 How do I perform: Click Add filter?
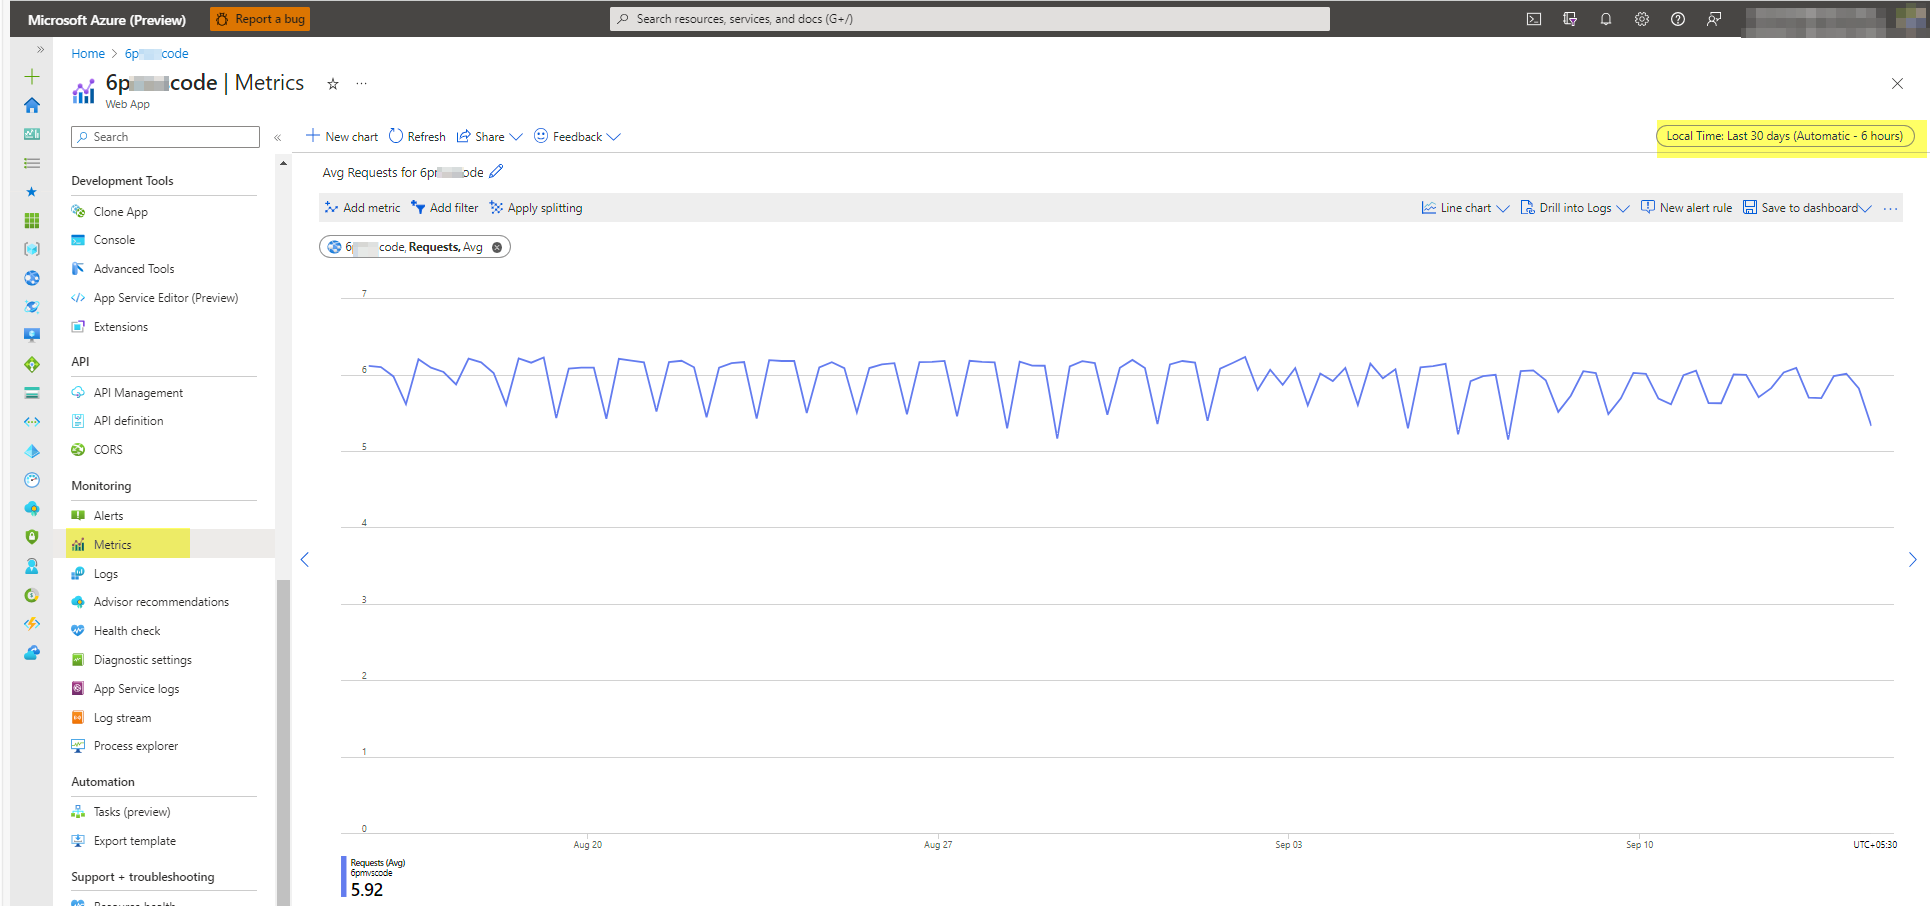click(445, 208)
